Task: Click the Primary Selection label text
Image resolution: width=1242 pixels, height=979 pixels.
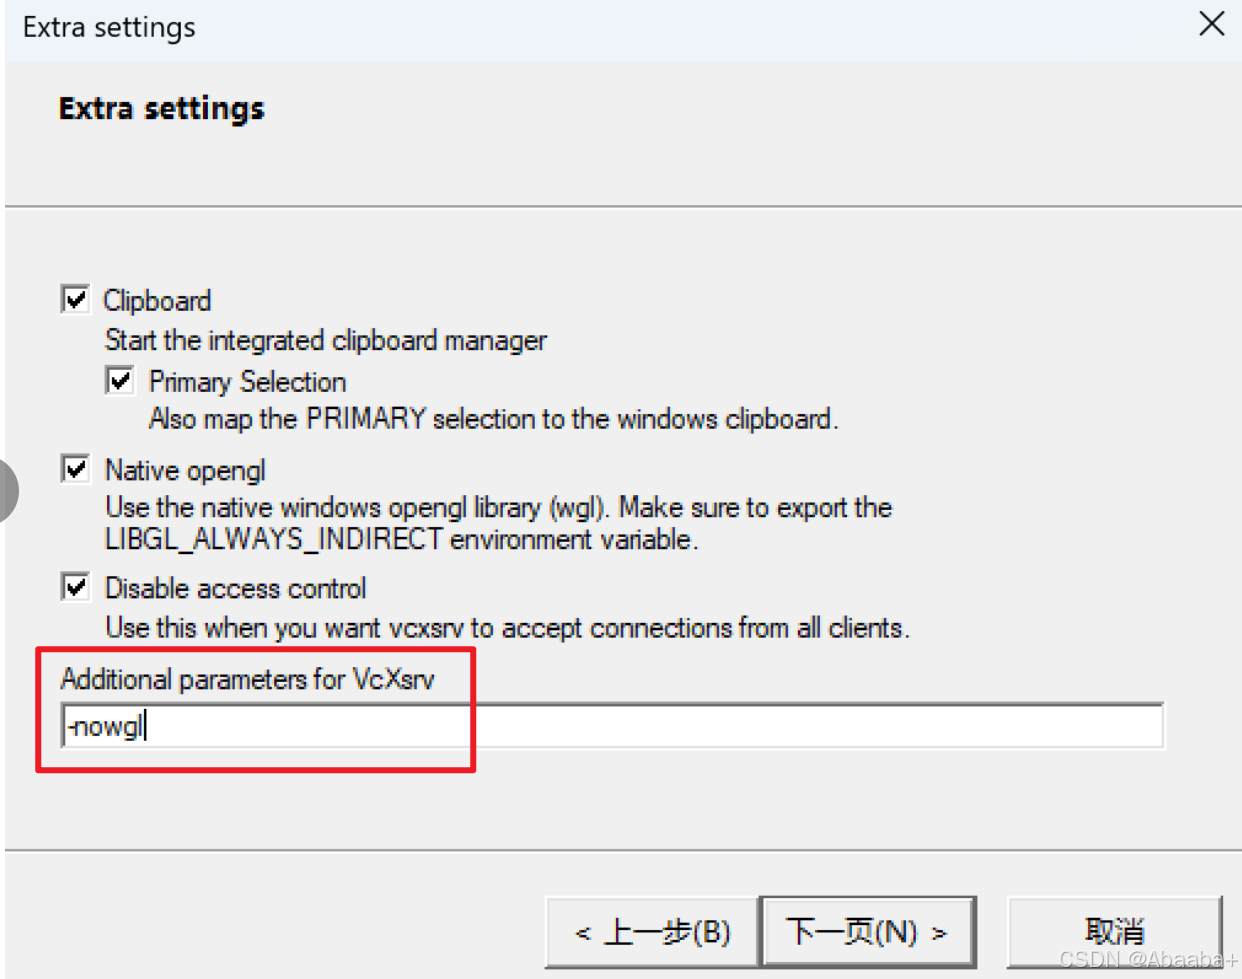Action: click(247, 381)
